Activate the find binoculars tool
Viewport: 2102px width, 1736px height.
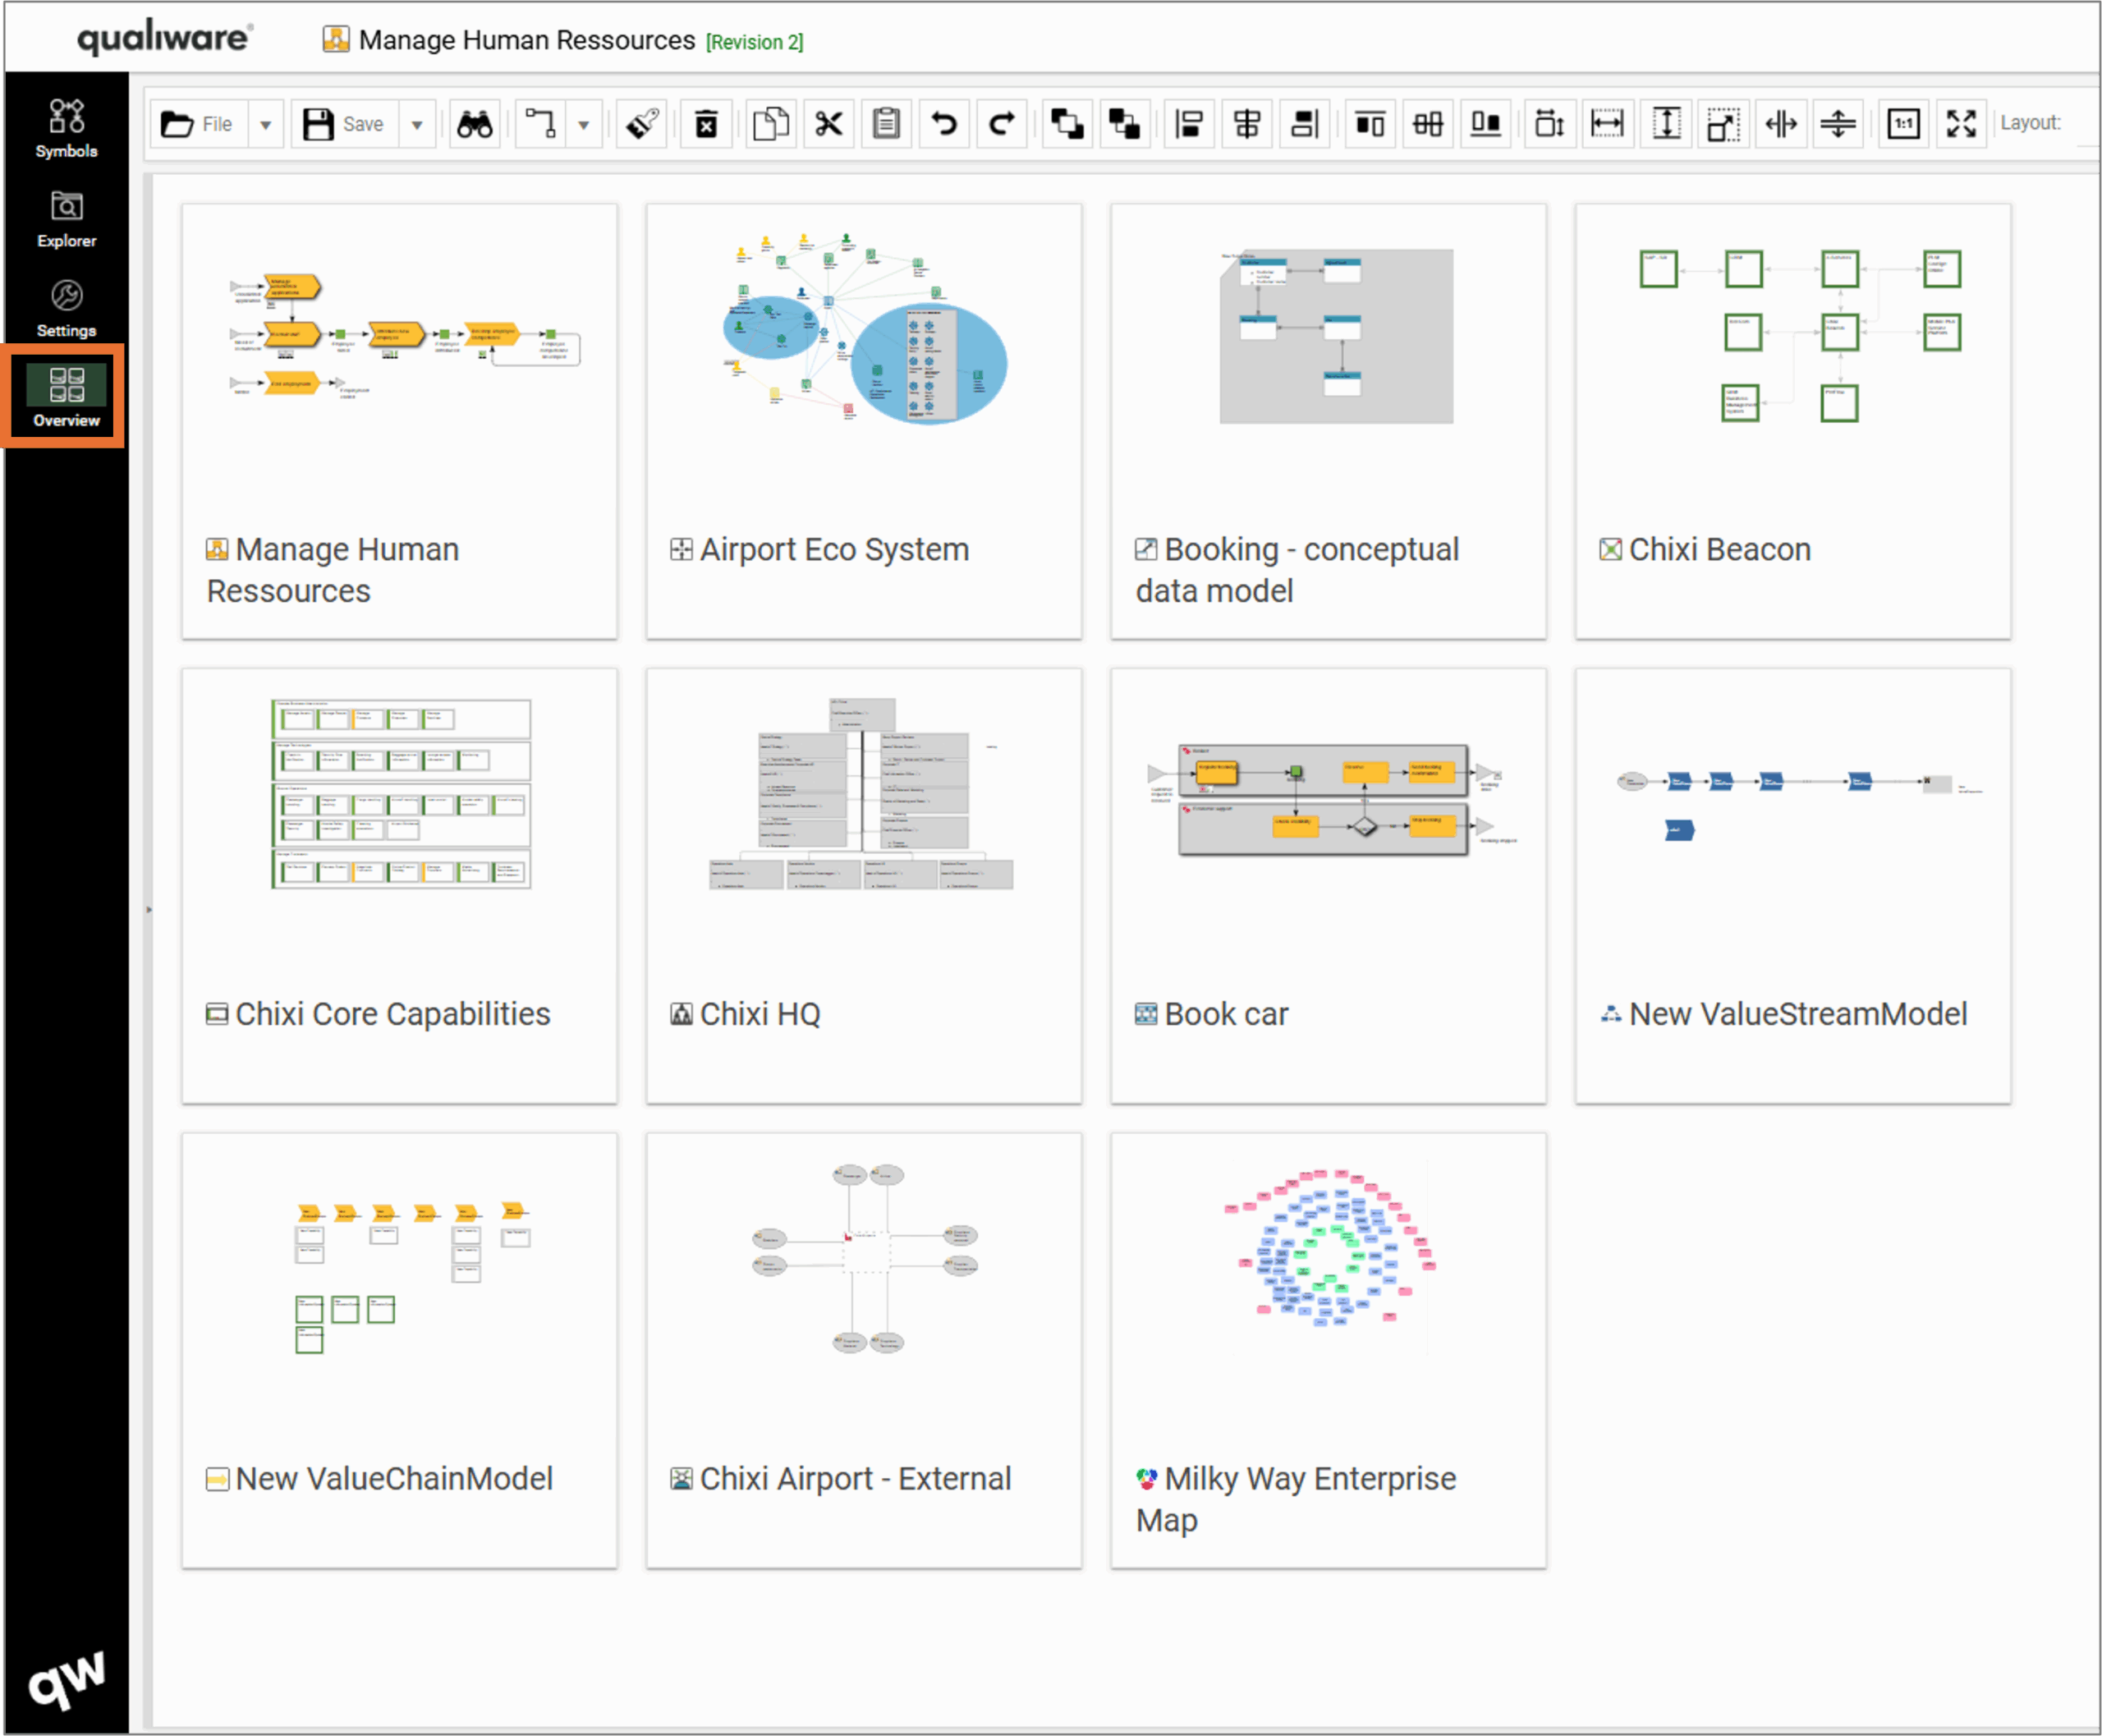[x=475, y=123]
